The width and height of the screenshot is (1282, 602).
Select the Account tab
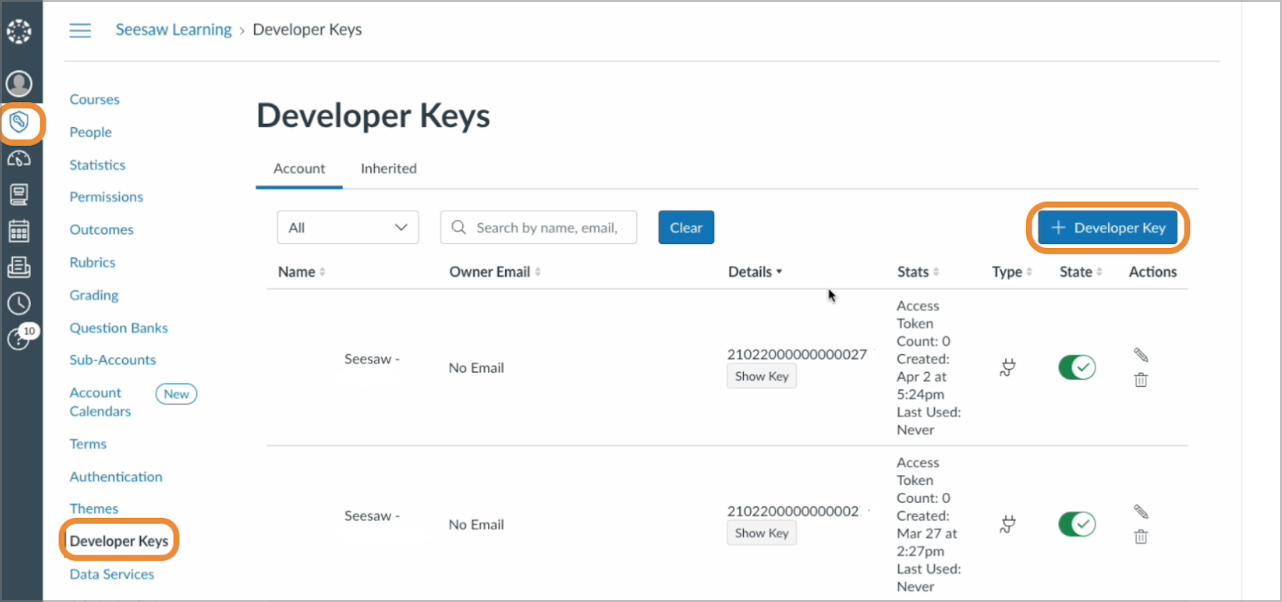pyautogui.click(x=299, y=169)
